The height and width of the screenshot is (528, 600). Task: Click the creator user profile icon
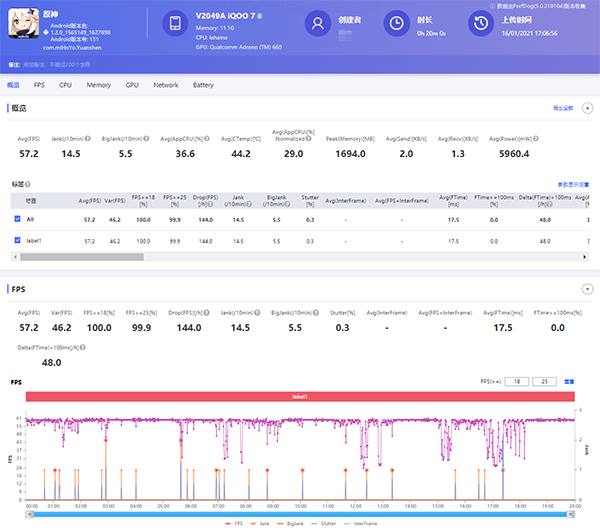319,24
